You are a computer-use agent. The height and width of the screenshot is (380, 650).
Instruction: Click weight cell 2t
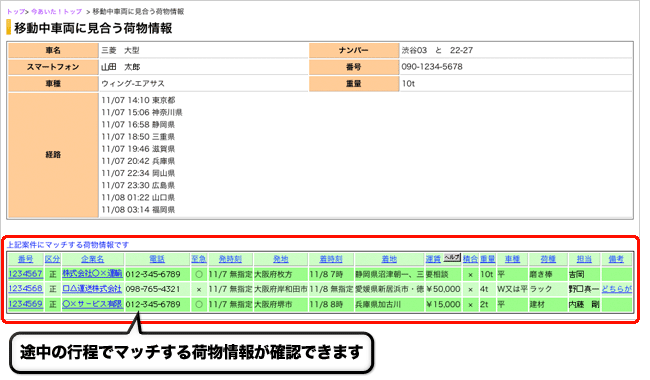[484, 305]
